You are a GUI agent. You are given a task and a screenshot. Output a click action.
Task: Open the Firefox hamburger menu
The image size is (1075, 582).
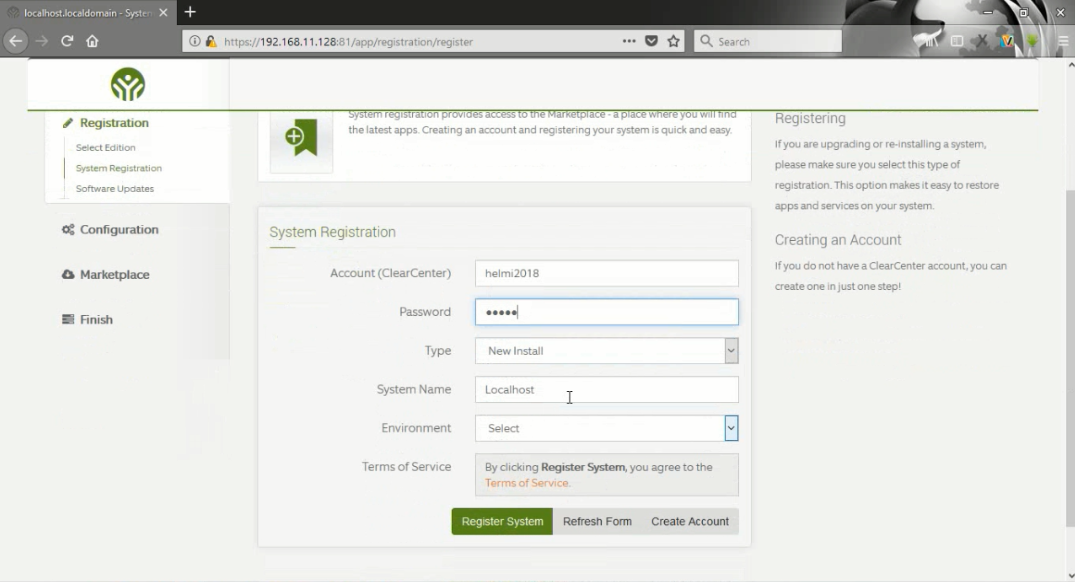(x=1063, y=41)
